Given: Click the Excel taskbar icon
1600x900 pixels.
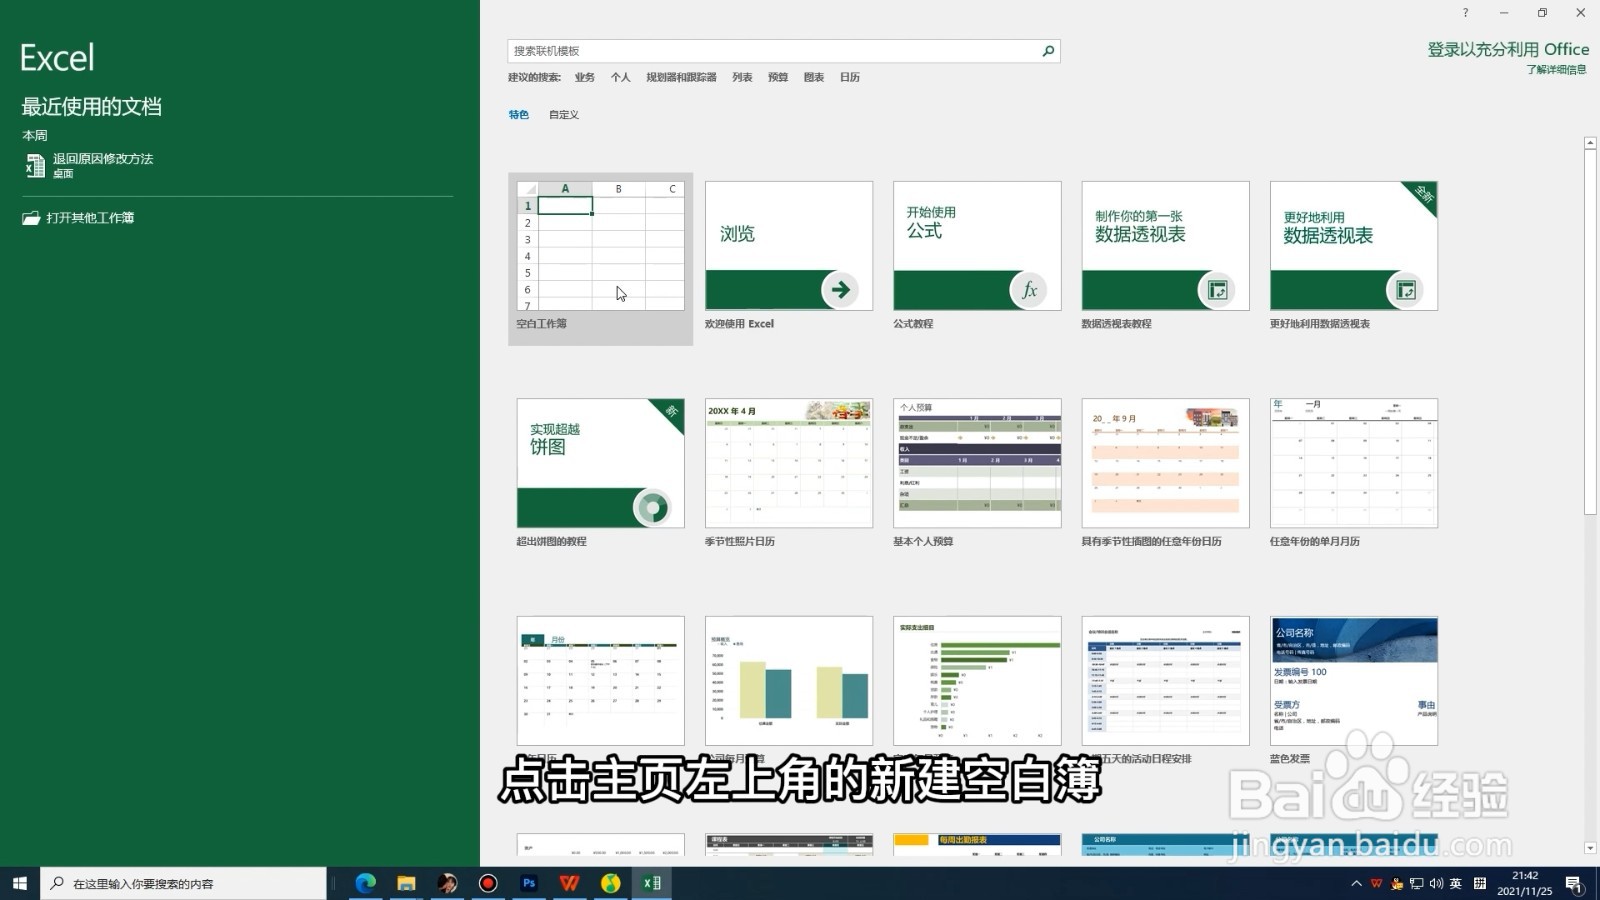Looking at the screenshot, I should [x=651, y=883].
